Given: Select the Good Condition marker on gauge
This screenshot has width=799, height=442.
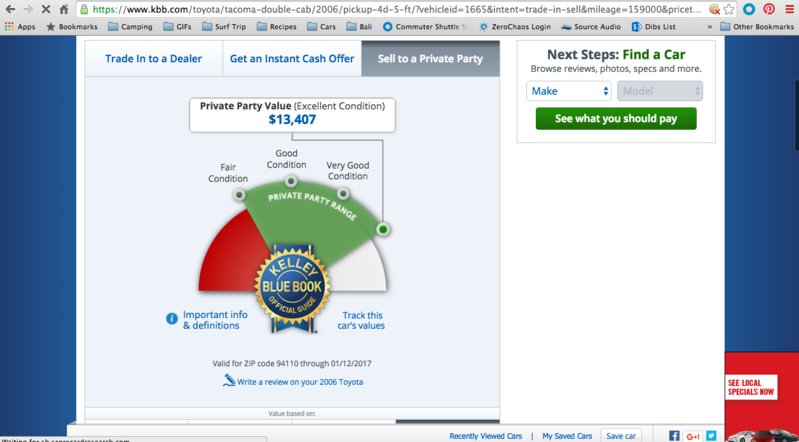Looking at the screenshot, I should tap(291, 180).
